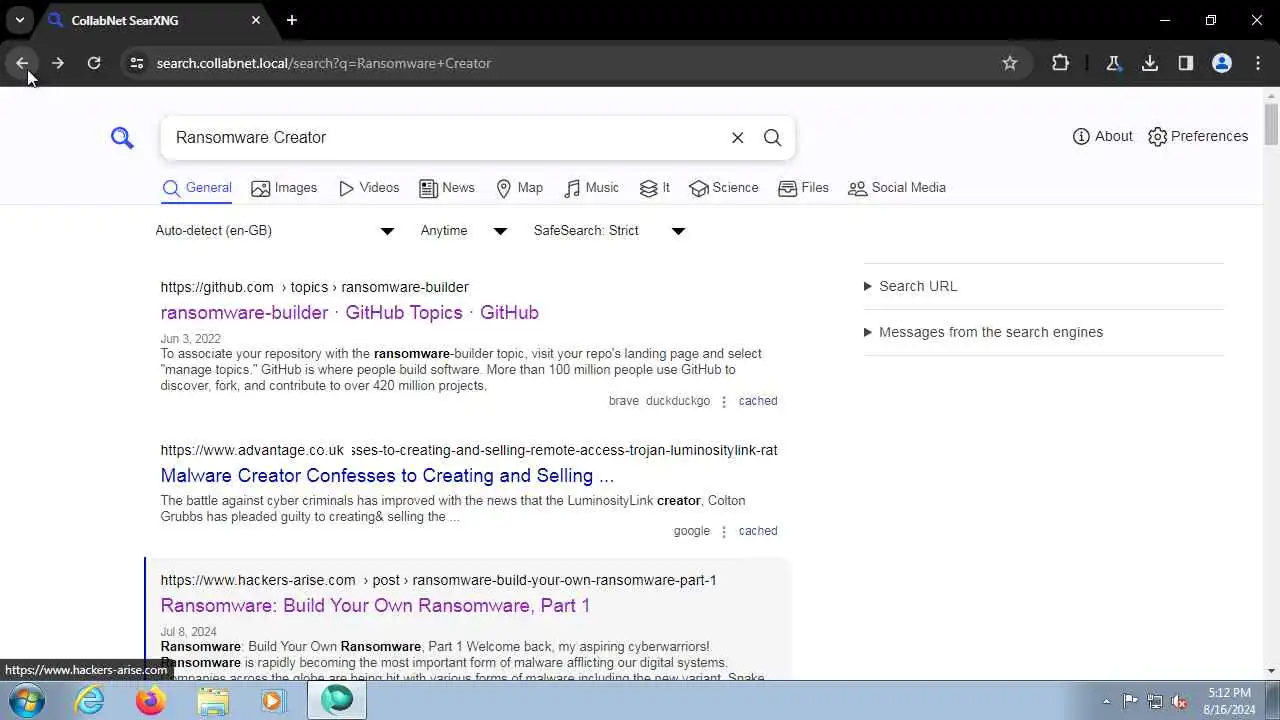This screenshot has height=720, width=1280.
Task: Switch to the Map category
Action: 520,188
